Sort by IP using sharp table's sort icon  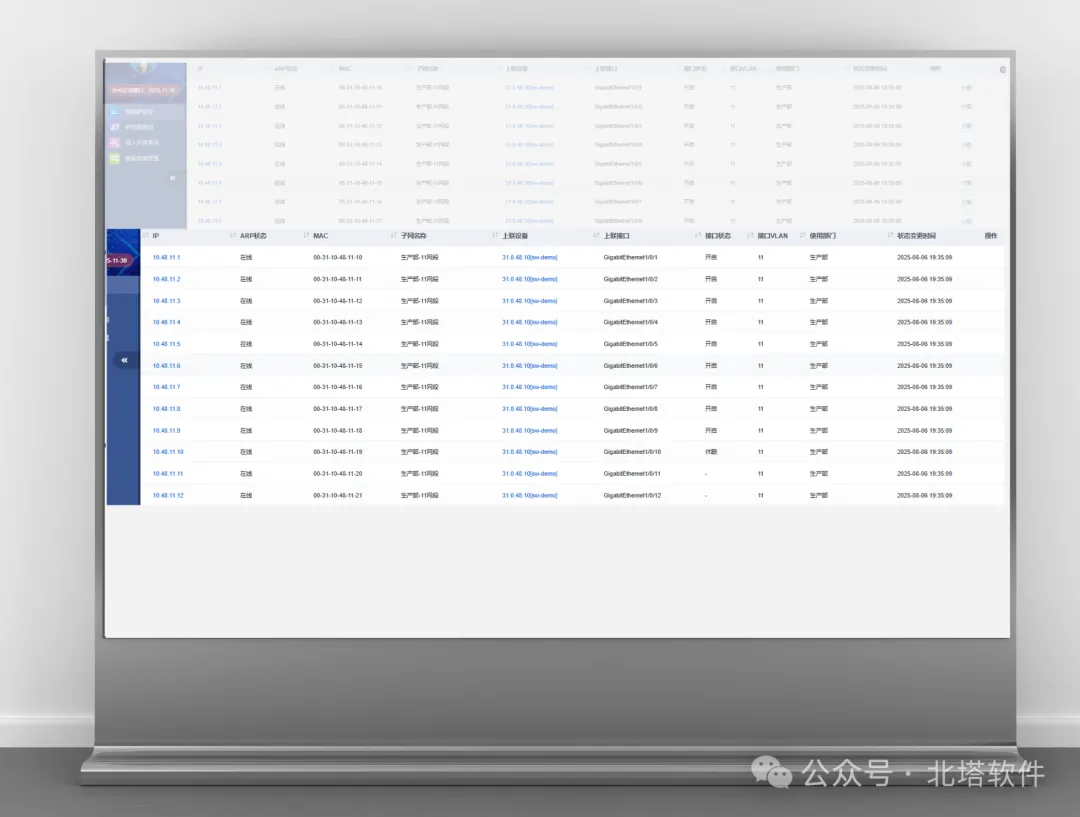coord(146,236)
